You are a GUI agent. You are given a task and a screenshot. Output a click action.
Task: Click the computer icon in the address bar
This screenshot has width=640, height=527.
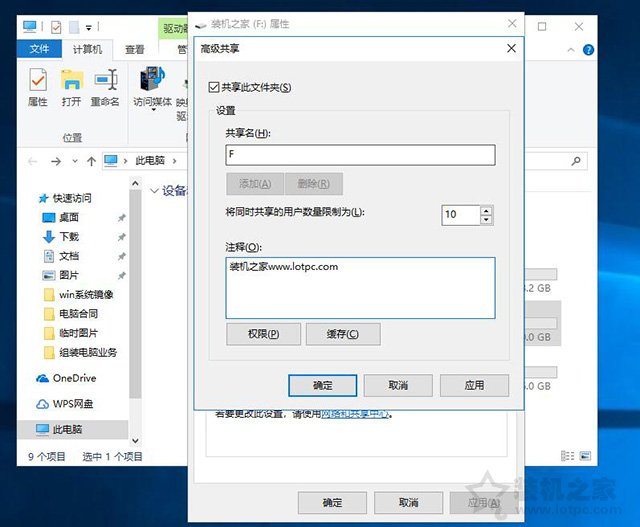point(111,160)
